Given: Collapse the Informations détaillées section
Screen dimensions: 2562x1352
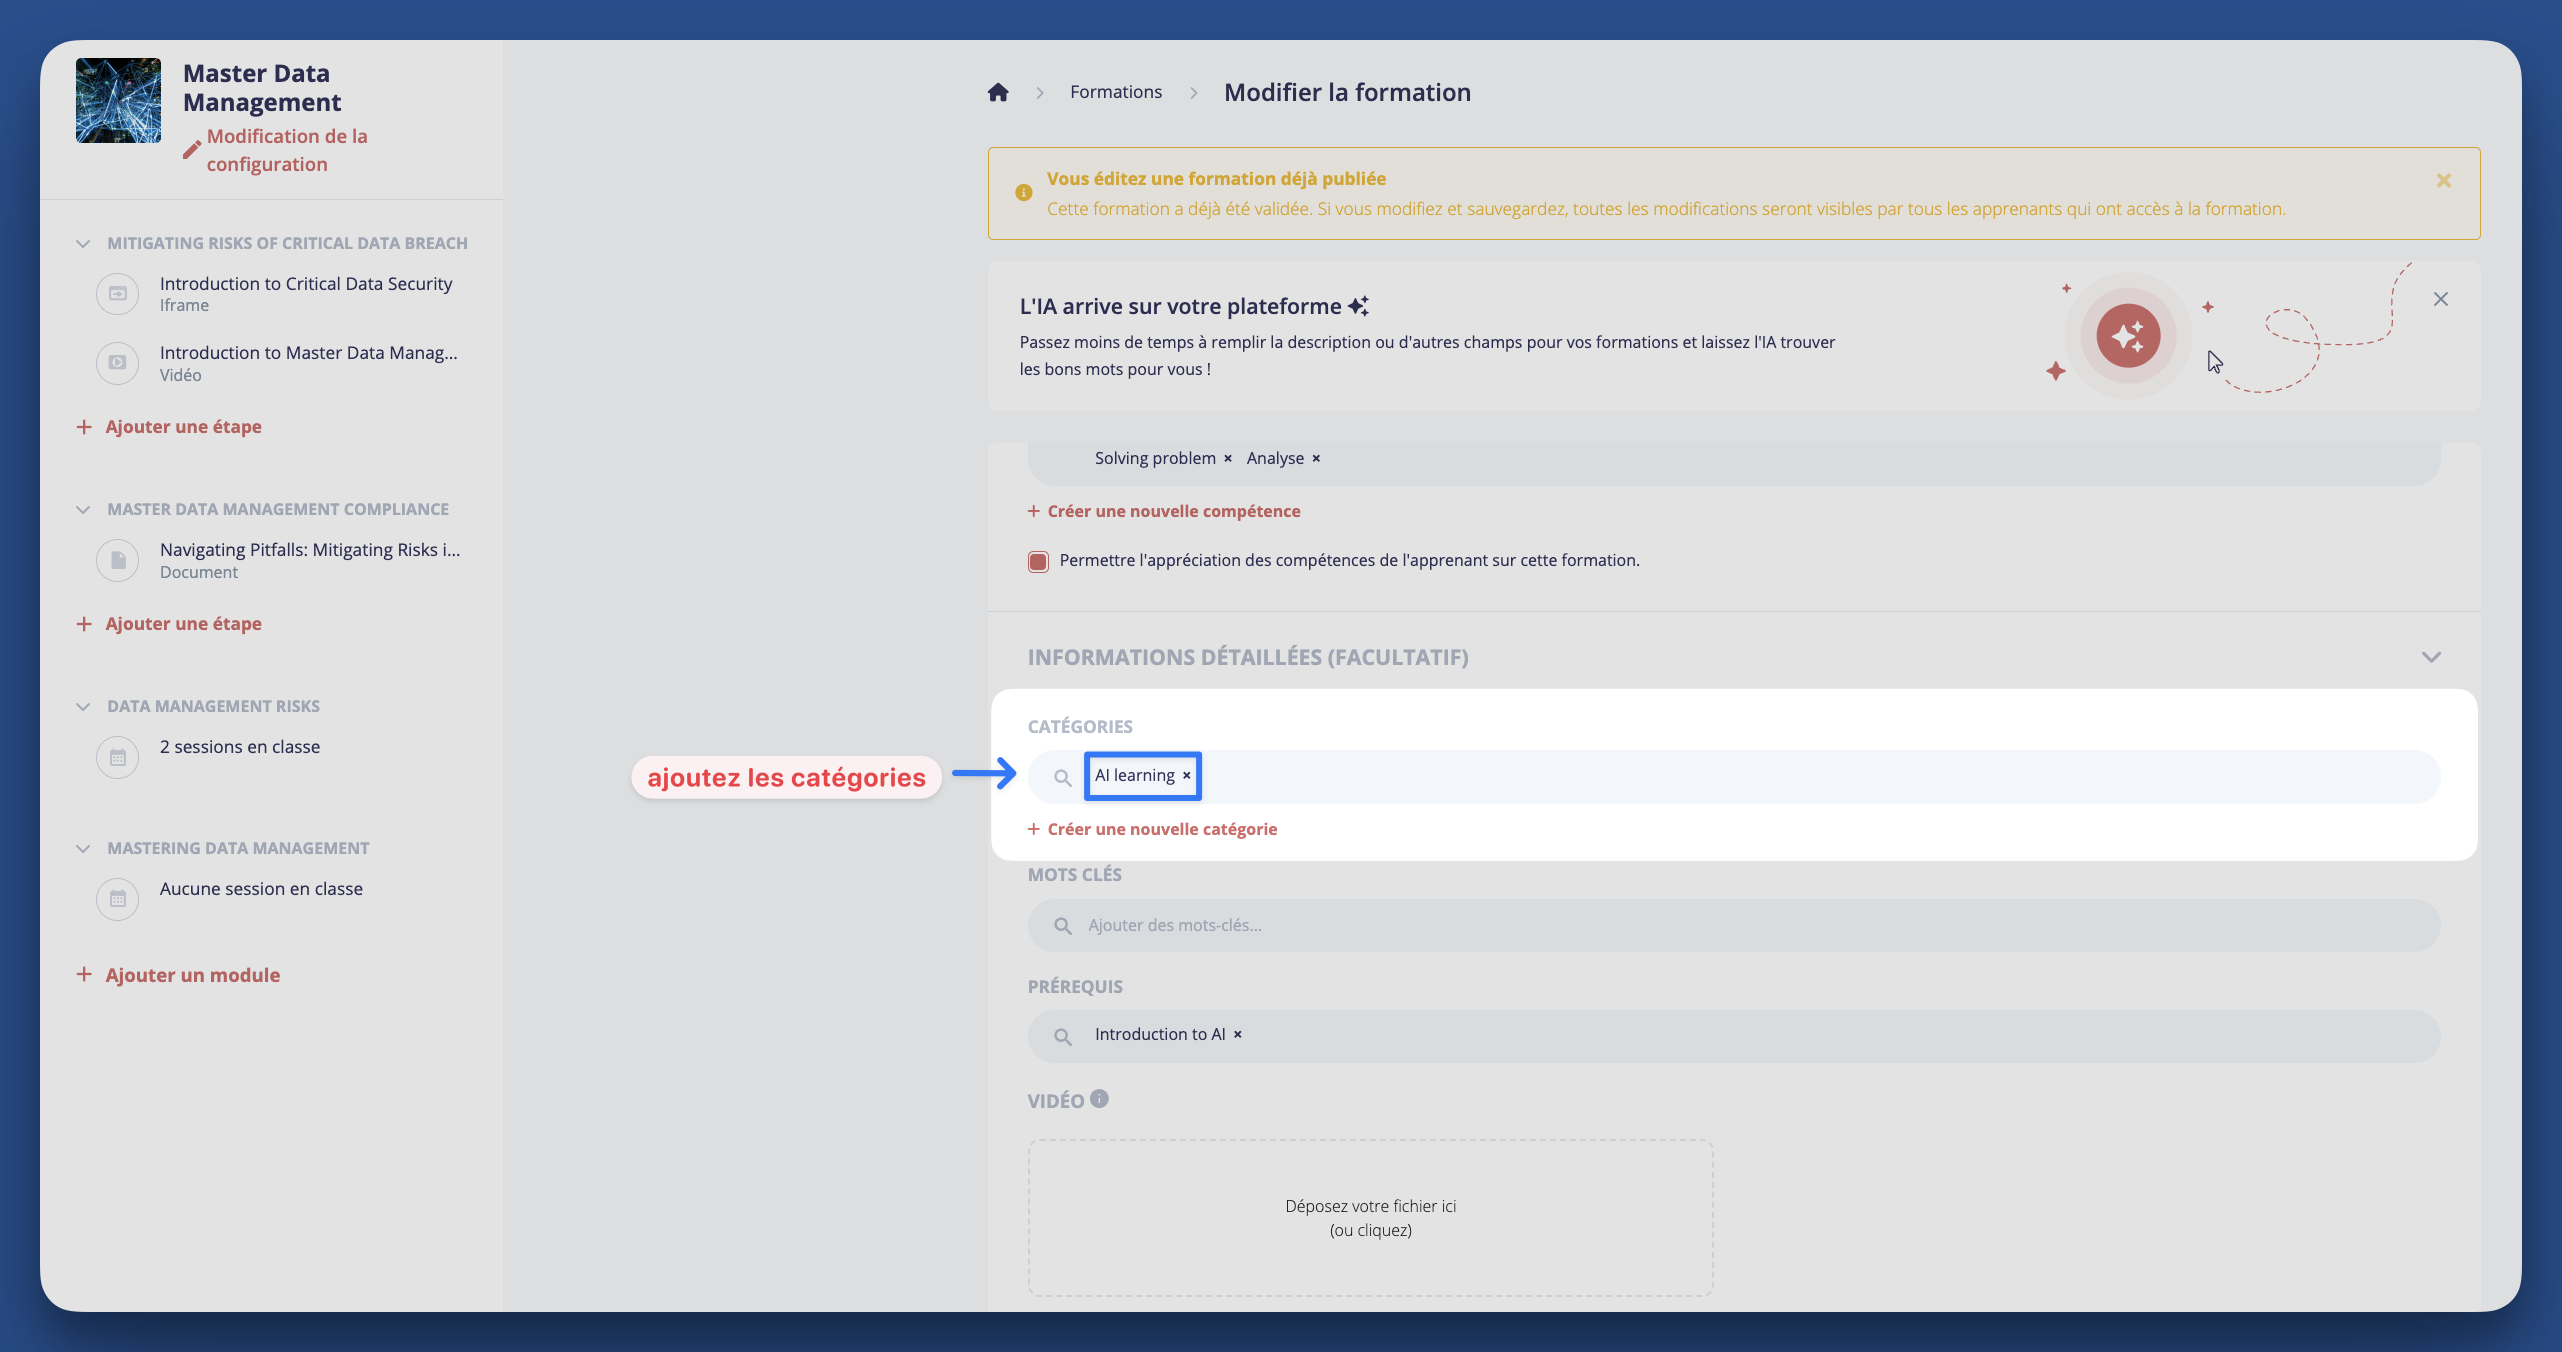Looking at the screenshot, I should click(x=2431, y=657).
